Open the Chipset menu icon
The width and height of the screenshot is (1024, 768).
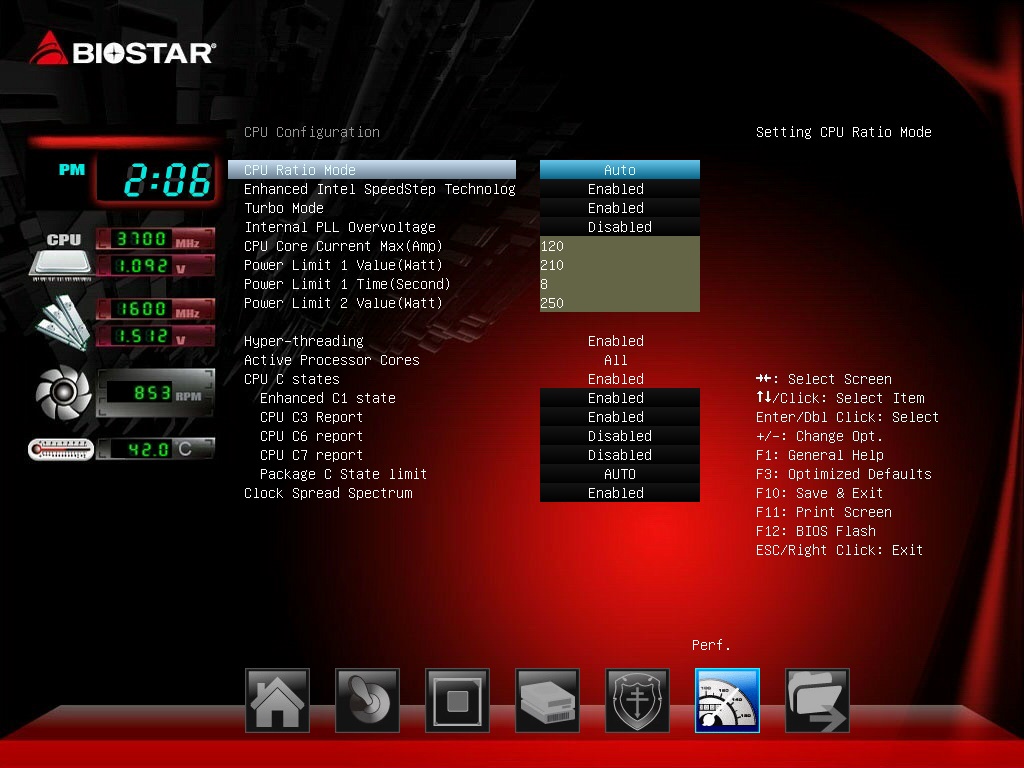457,700
